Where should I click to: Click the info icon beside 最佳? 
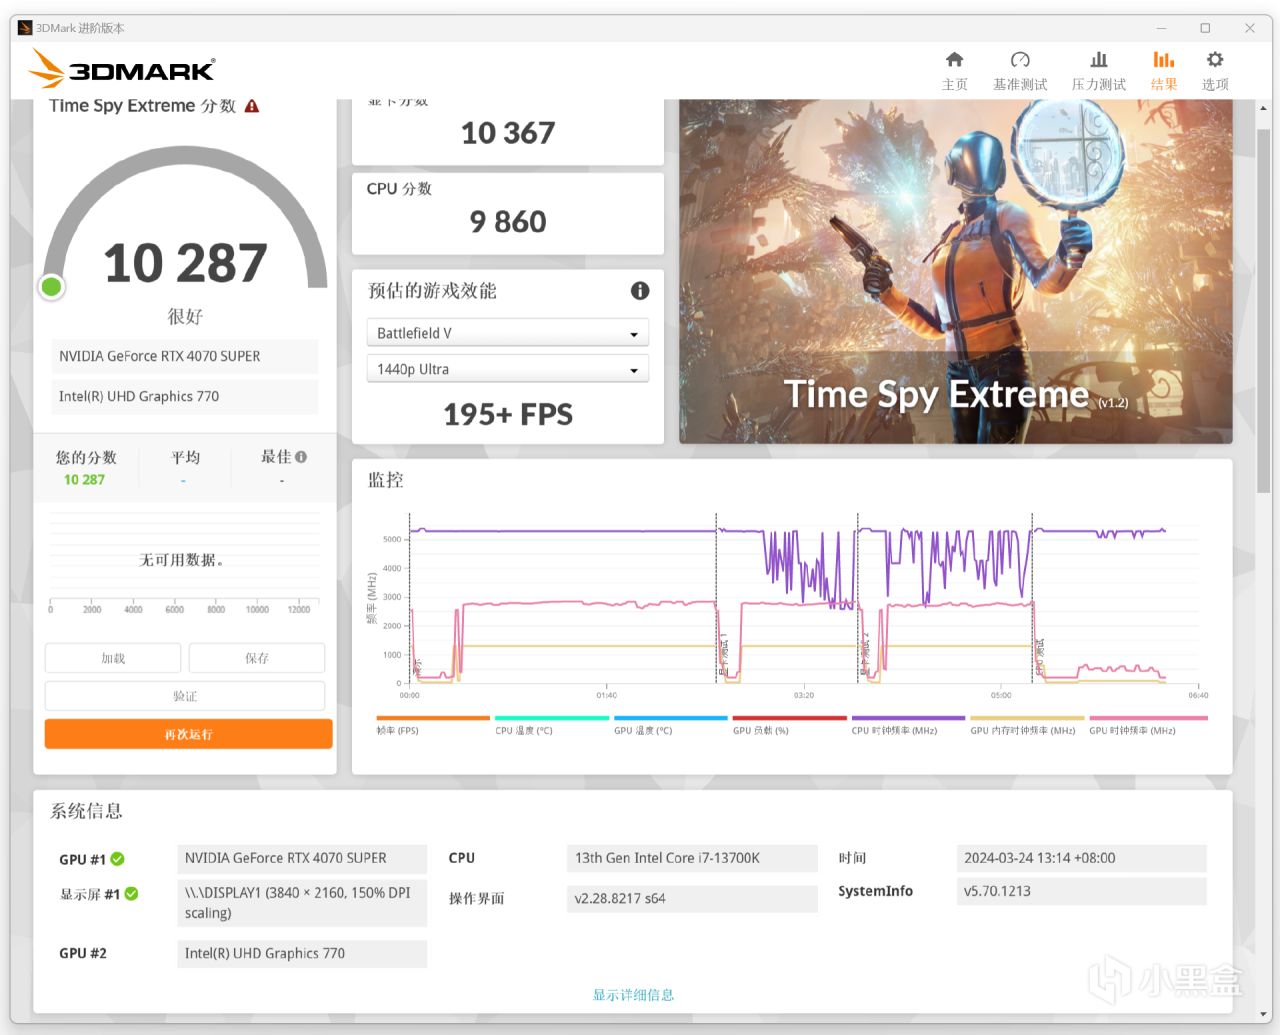click(x=301, y=457)
